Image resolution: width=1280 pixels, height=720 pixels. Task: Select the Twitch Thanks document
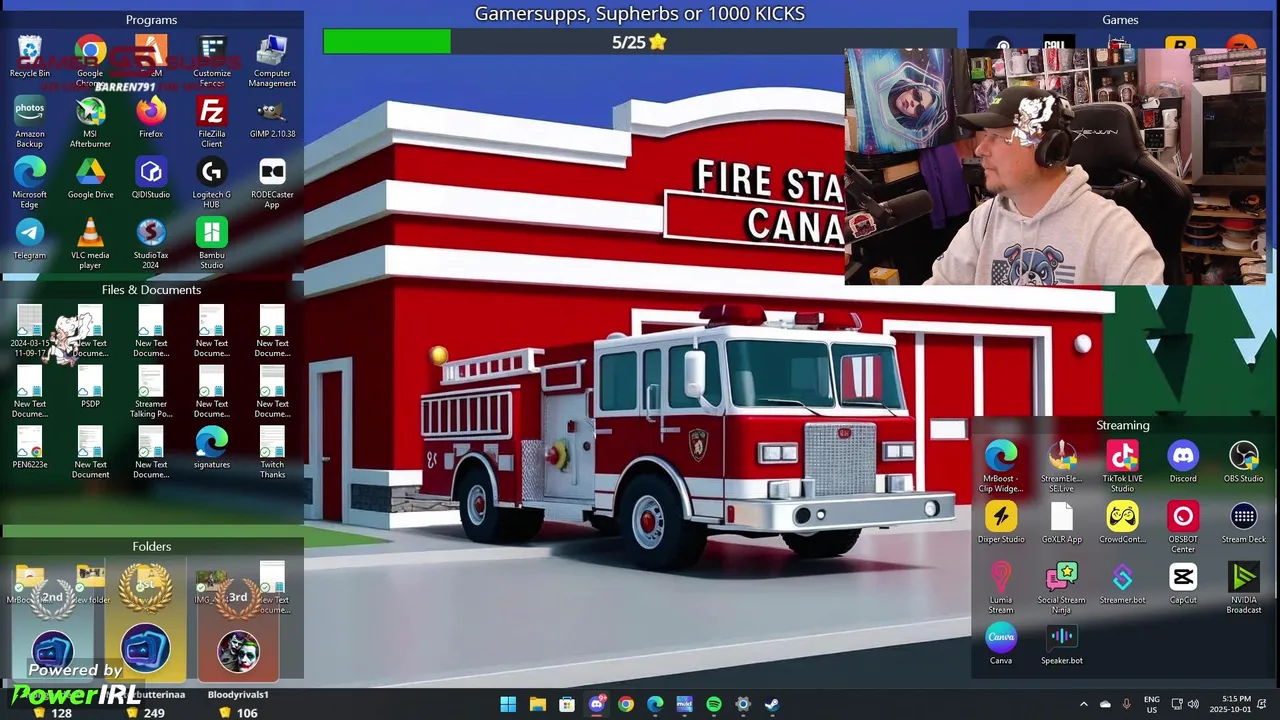[272, 454]
